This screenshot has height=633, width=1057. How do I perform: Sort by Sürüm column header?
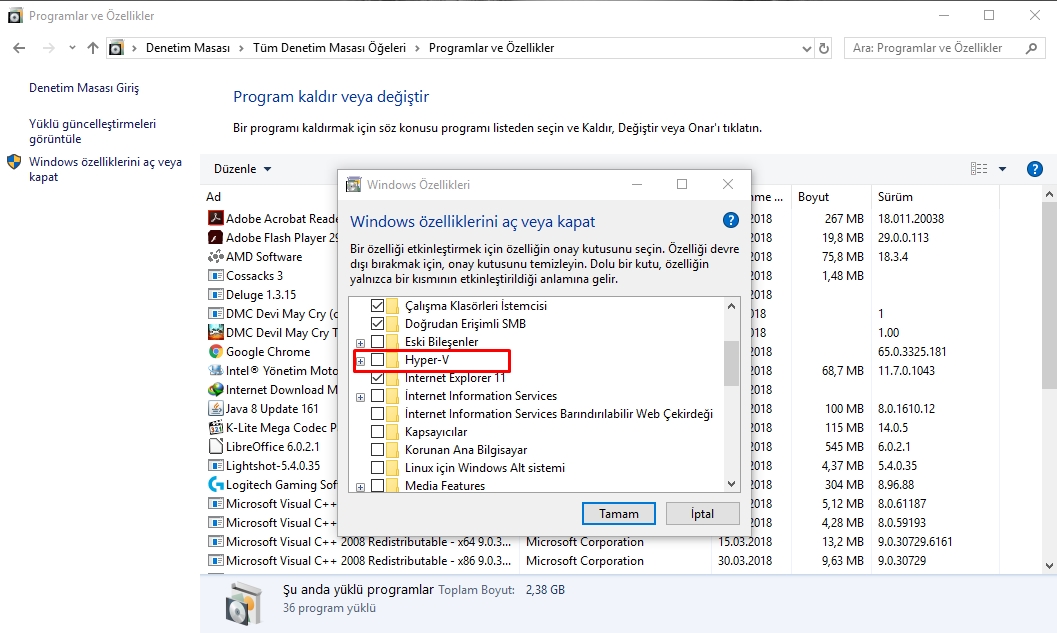click(895, 197)
